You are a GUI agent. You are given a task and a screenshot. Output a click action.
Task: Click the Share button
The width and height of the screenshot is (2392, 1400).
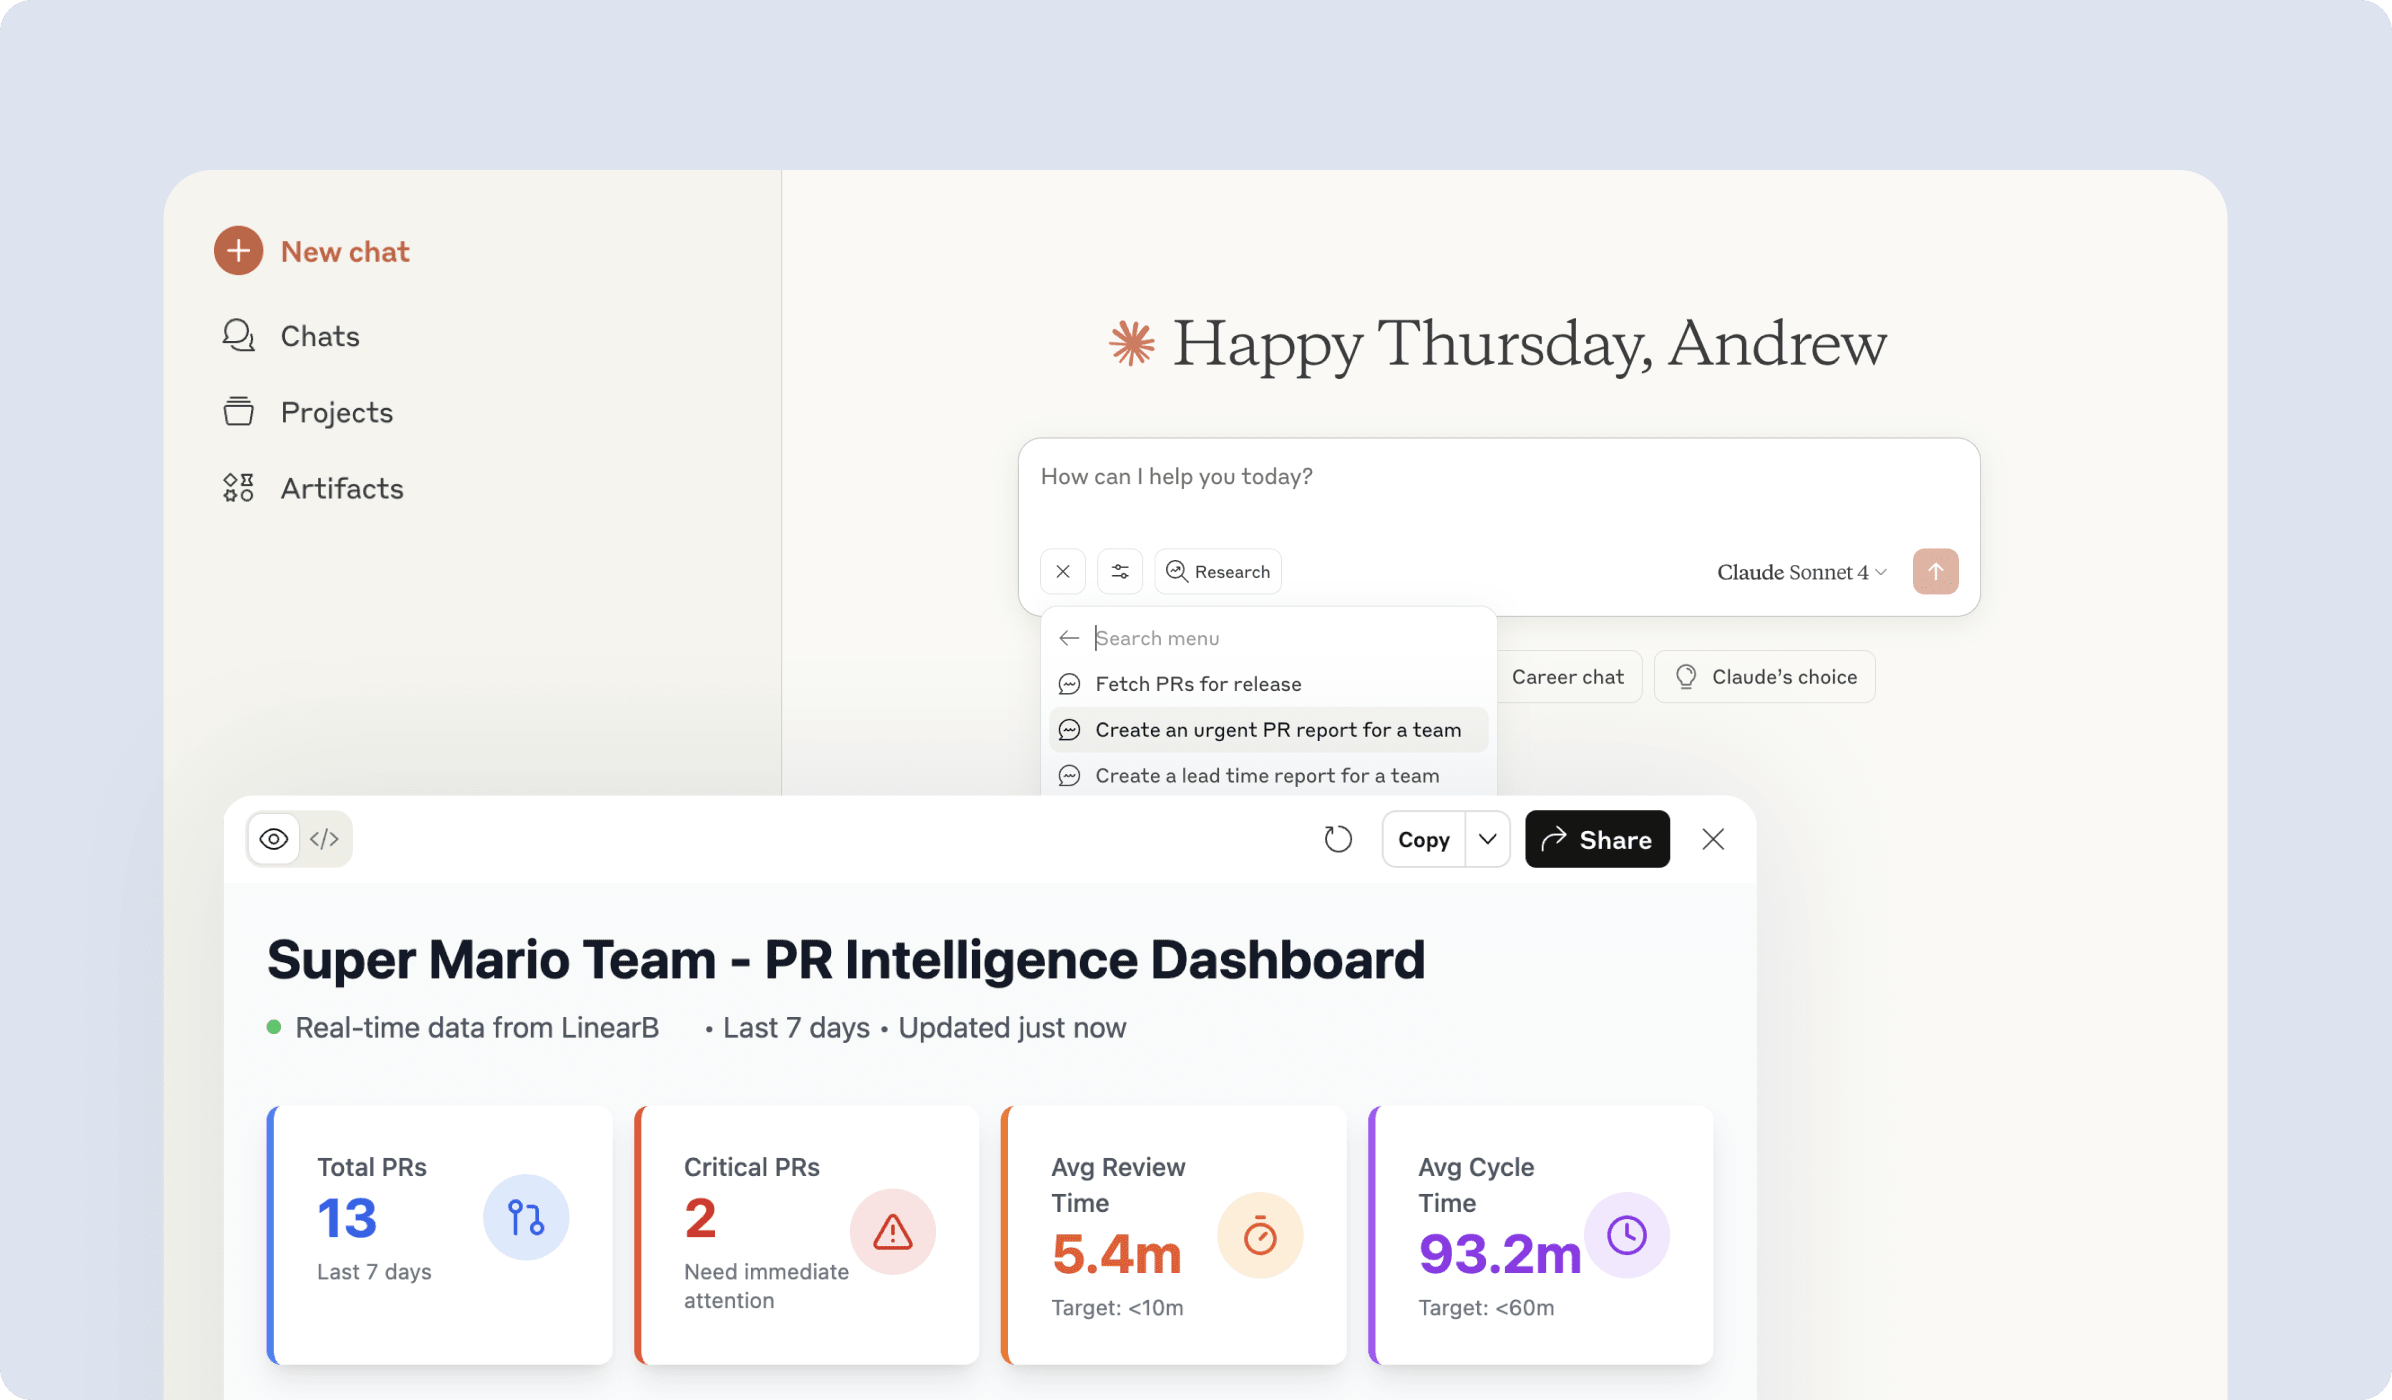click(1596, 839)
